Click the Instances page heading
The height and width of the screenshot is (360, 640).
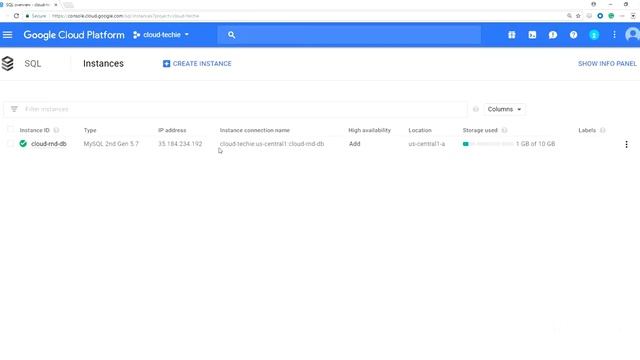[x=103, y=64]
